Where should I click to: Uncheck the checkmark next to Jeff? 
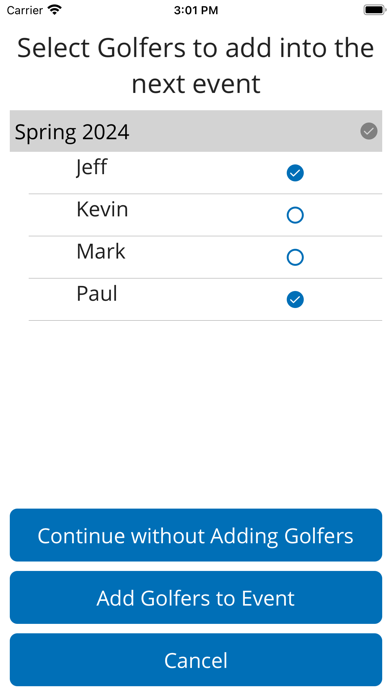click(295, 173)
